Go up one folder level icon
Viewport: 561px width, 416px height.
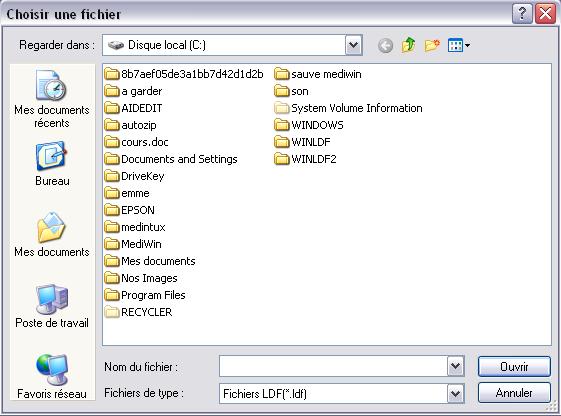409,45
